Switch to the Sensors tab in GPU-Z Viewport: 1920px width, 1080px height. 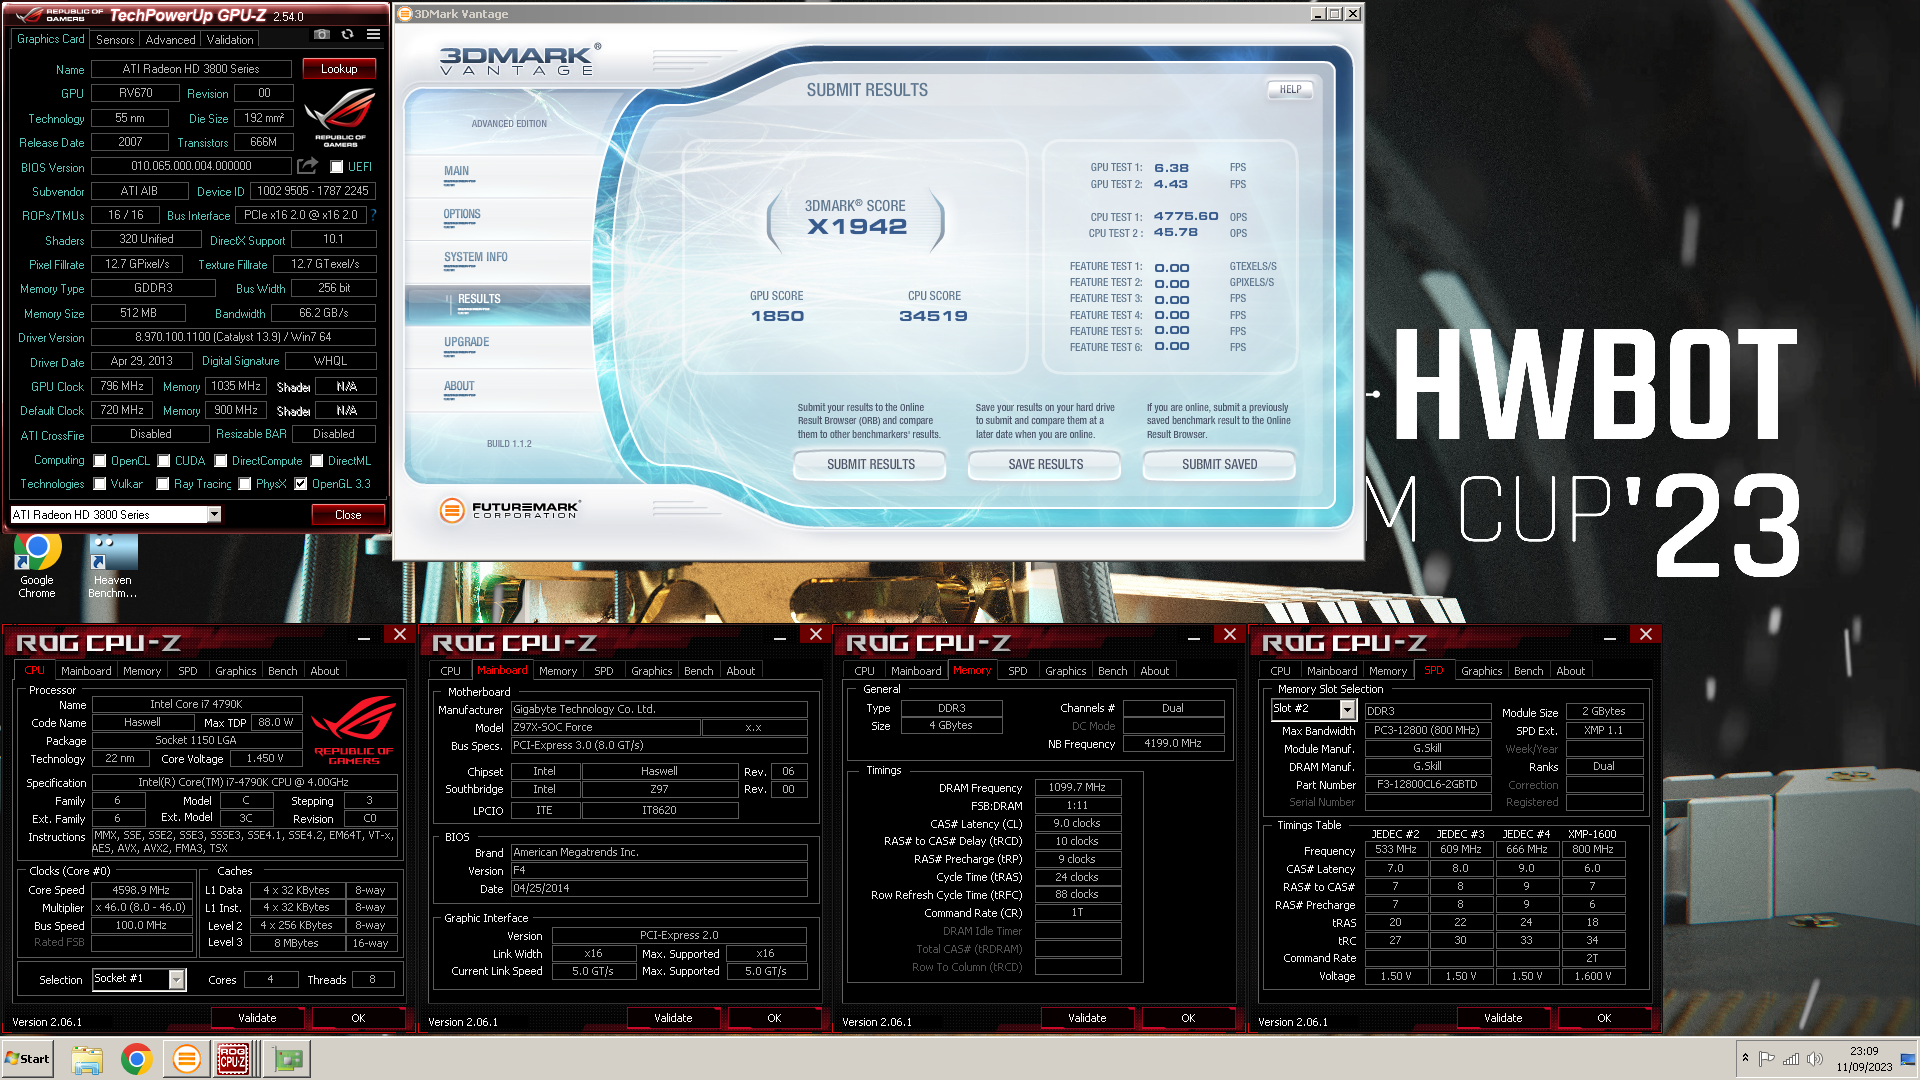tap(115, 40)
